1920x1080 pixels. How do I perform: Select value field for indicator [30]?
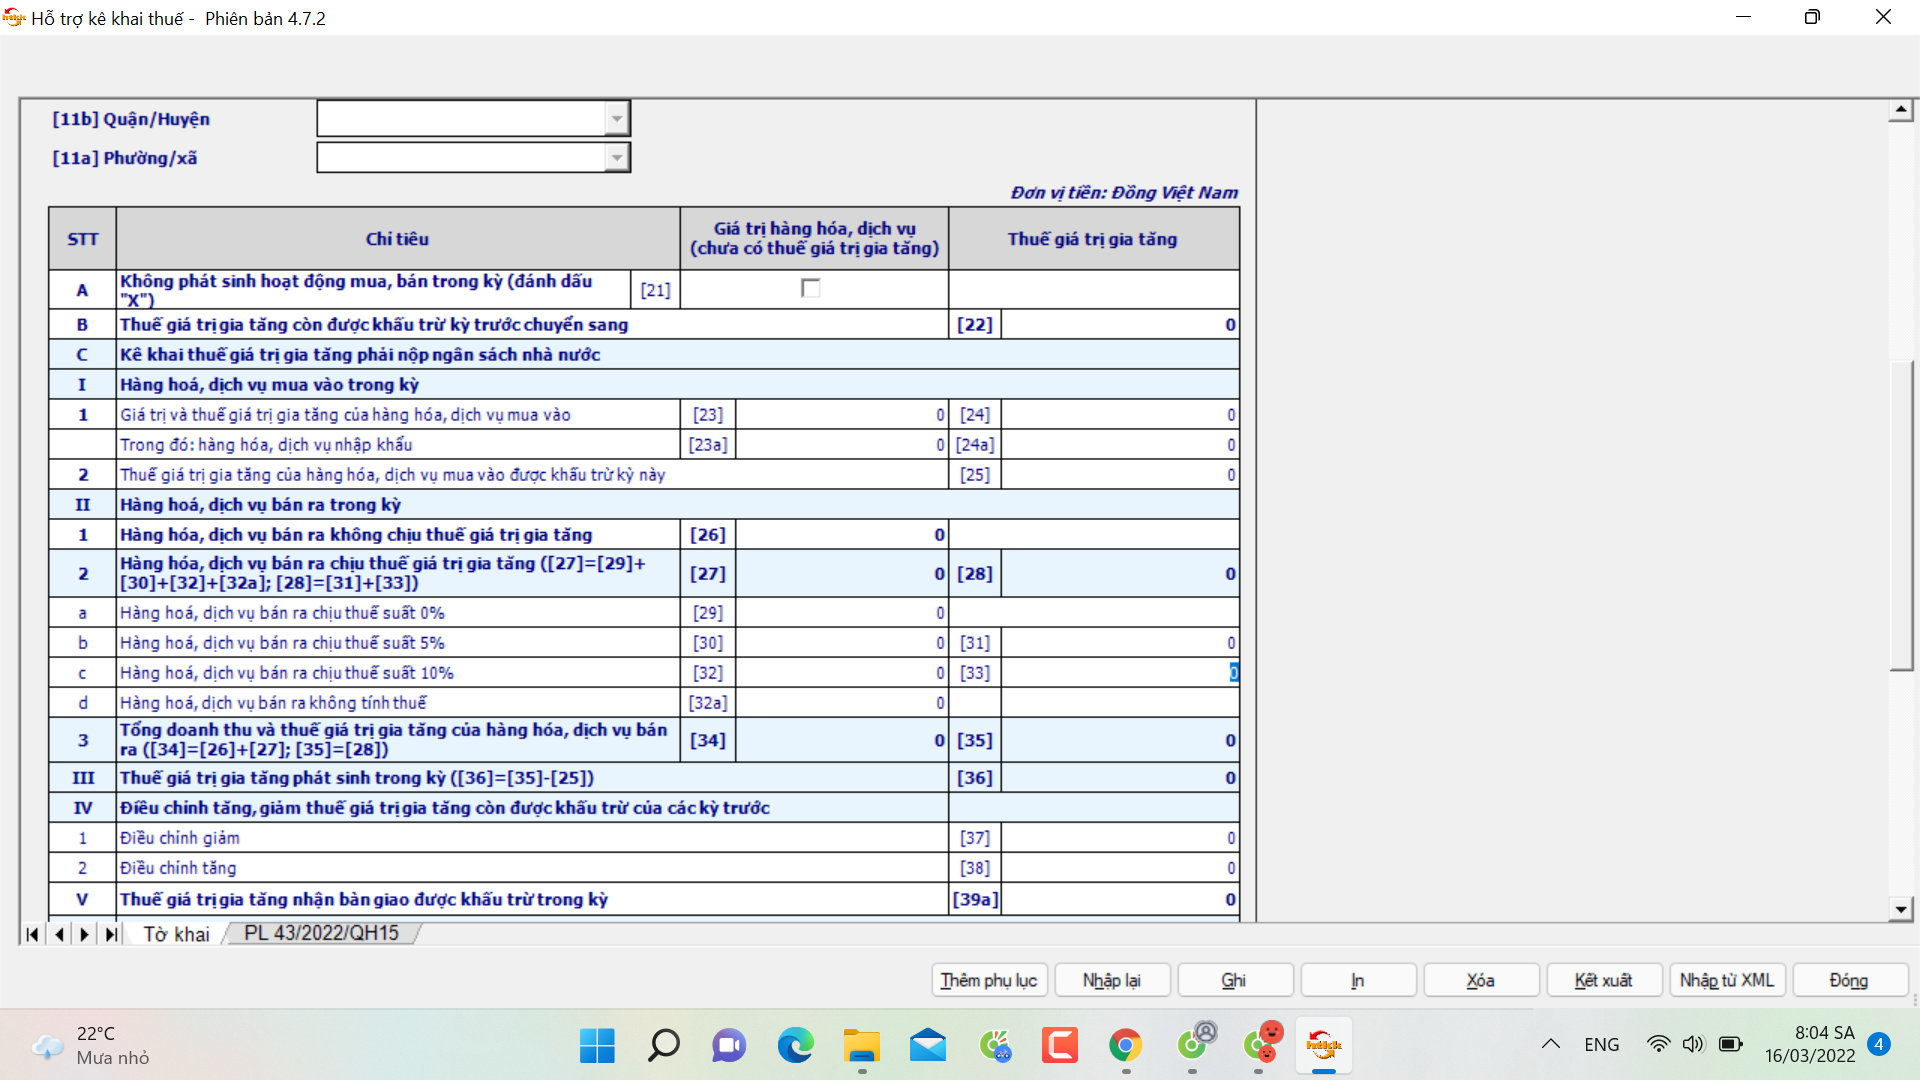[x=841, y=642]
